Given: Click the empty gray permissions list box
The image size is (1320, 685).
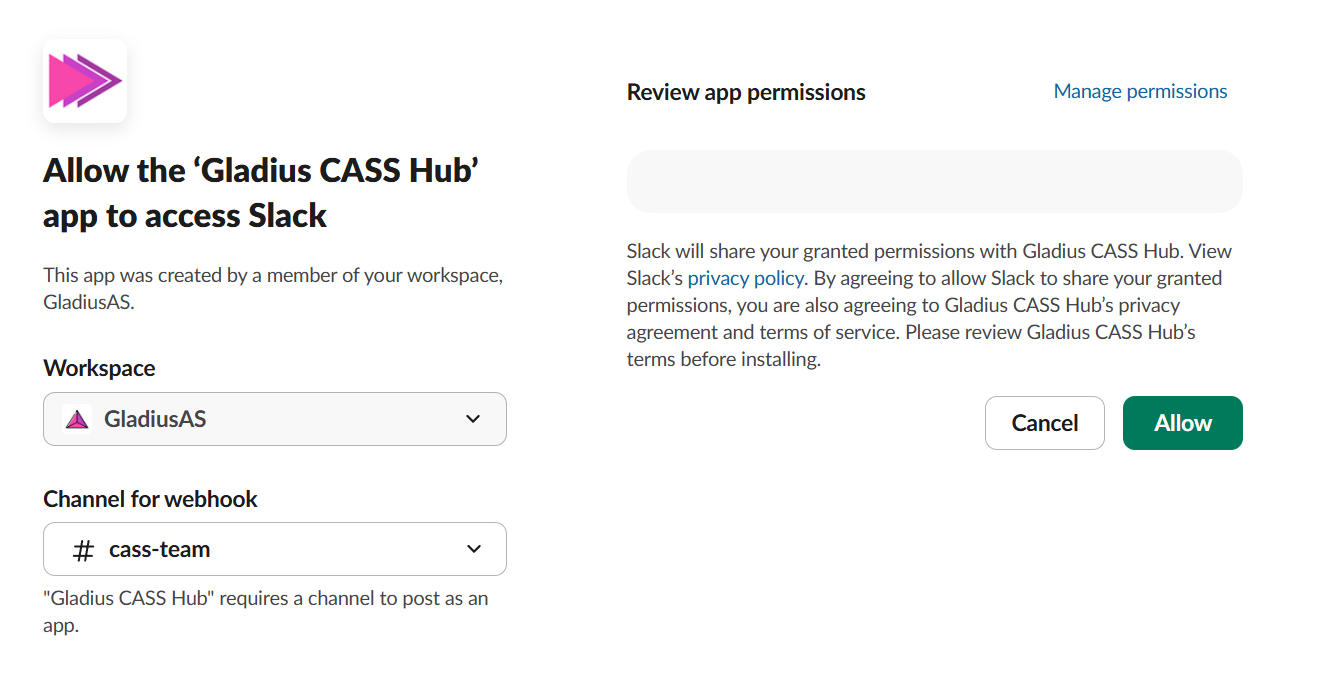Looking at the screenshot, I should click(x=934, y=181).
